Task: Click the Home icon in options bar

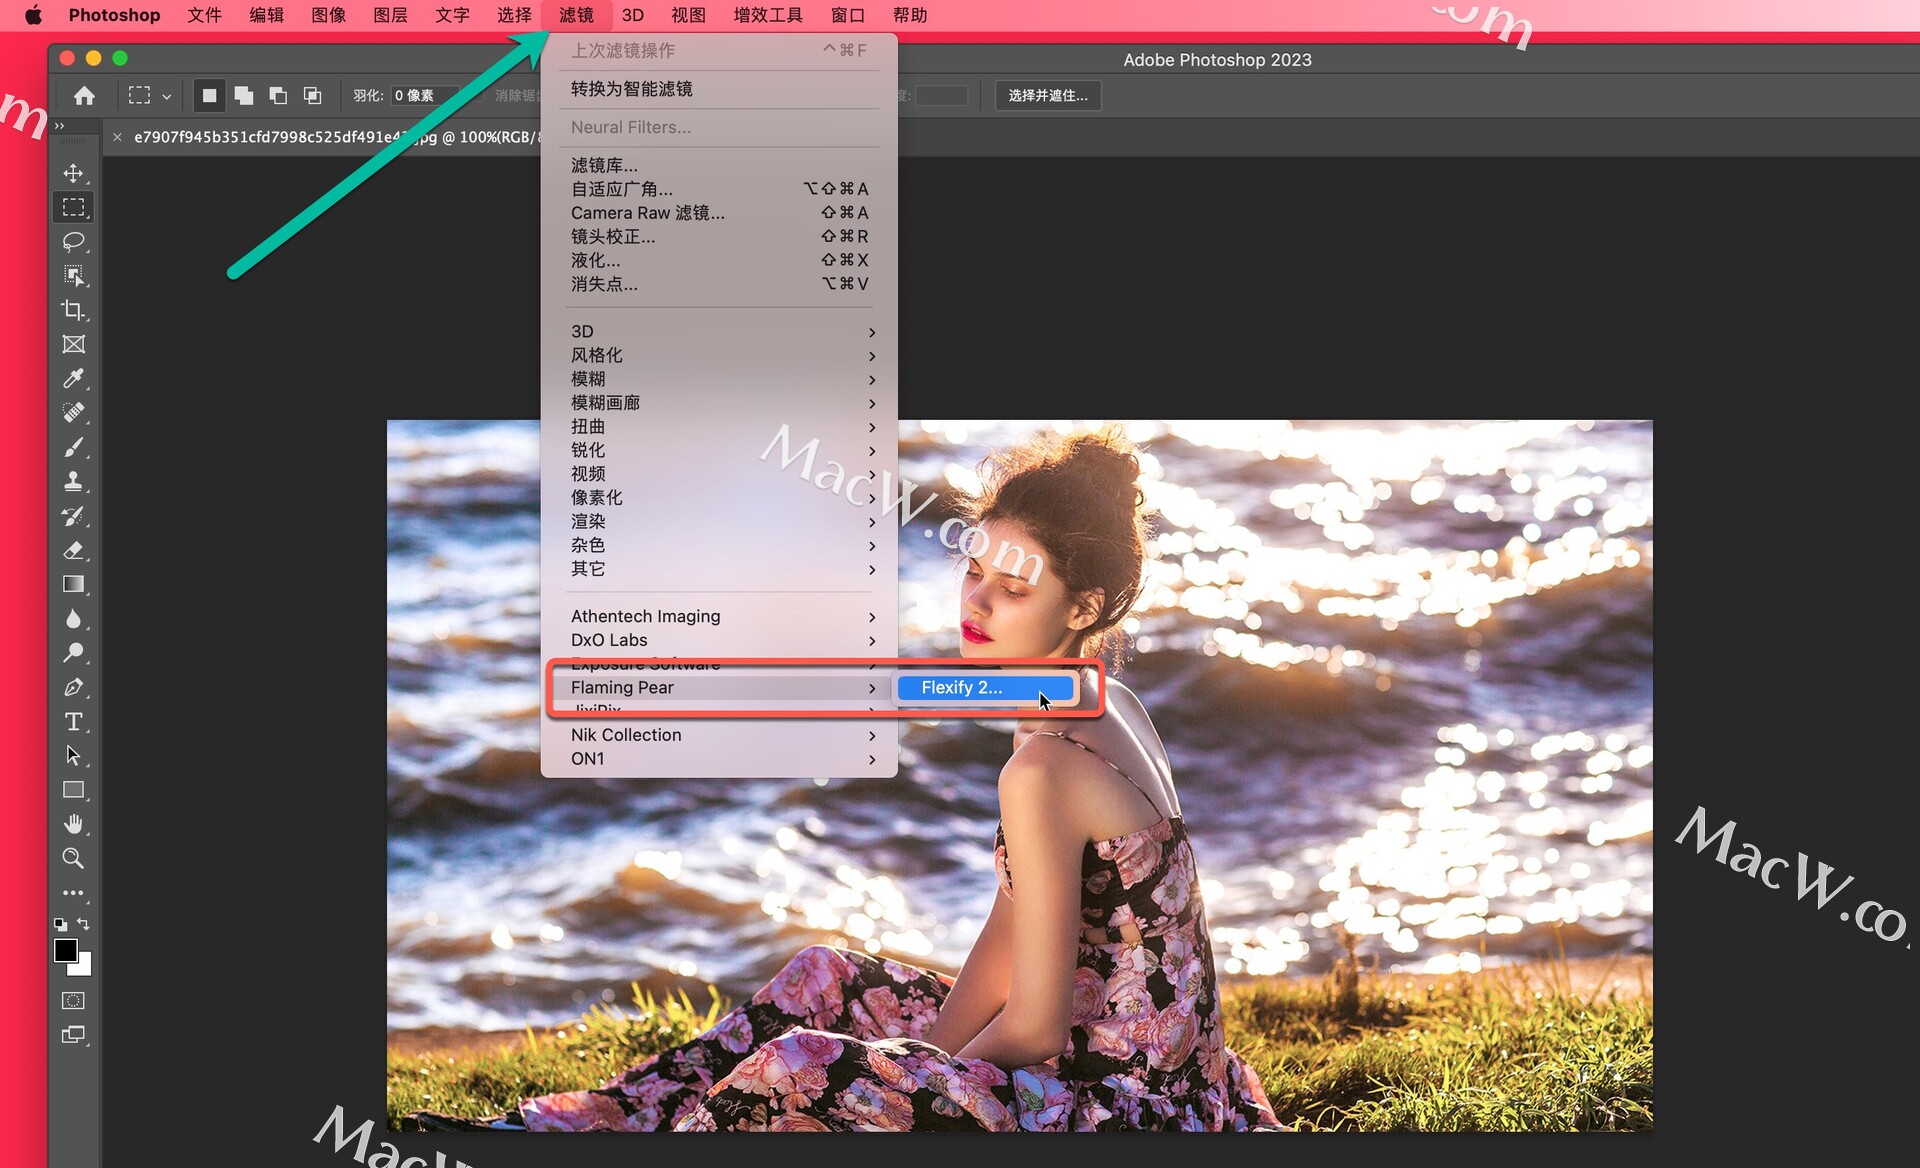Action: pos(84,95)
